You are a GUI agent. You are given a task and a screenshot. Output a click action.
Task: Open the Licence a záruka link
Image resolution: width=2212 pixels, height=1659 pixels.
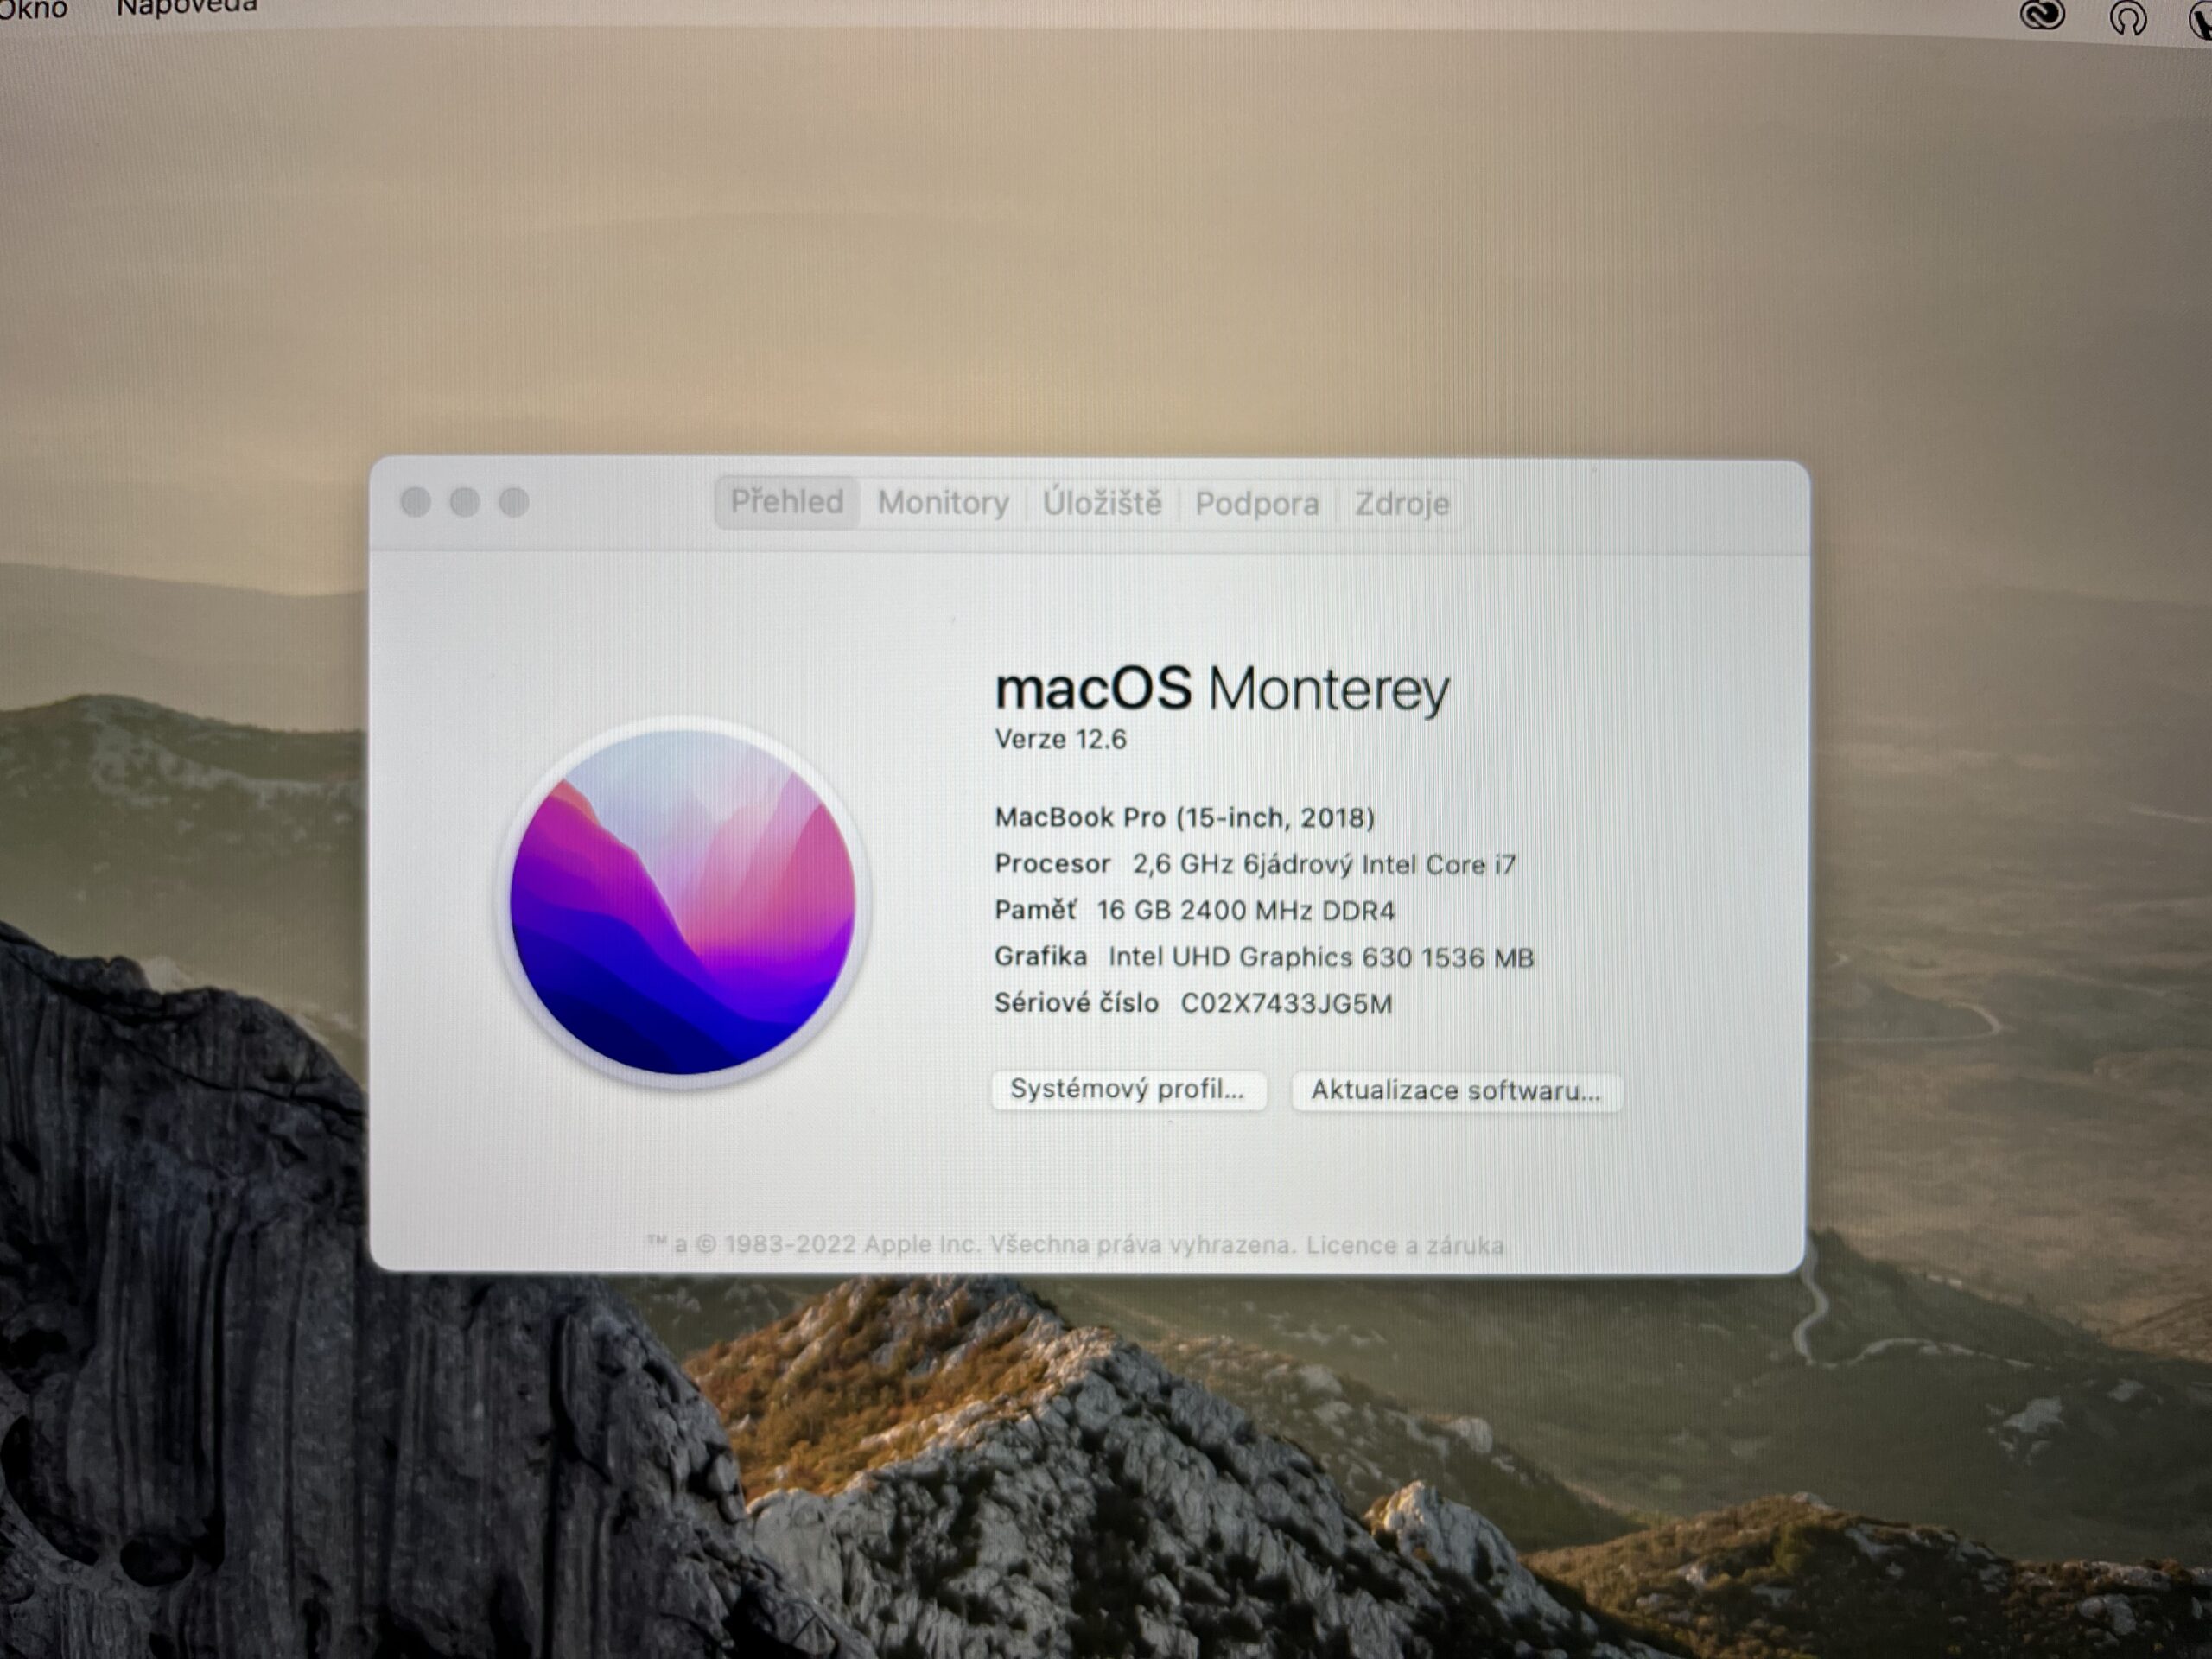tap(1404, 1246)
